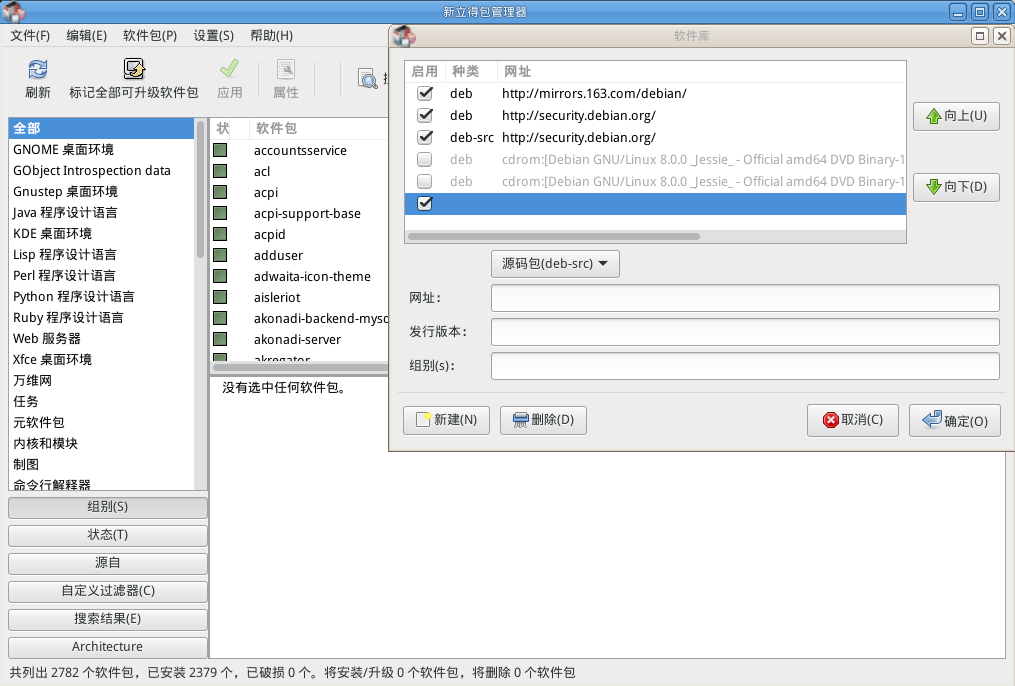Open the 设置(S) menu
This screenshot has width=1015, height=686.
[x=214, y=36]
